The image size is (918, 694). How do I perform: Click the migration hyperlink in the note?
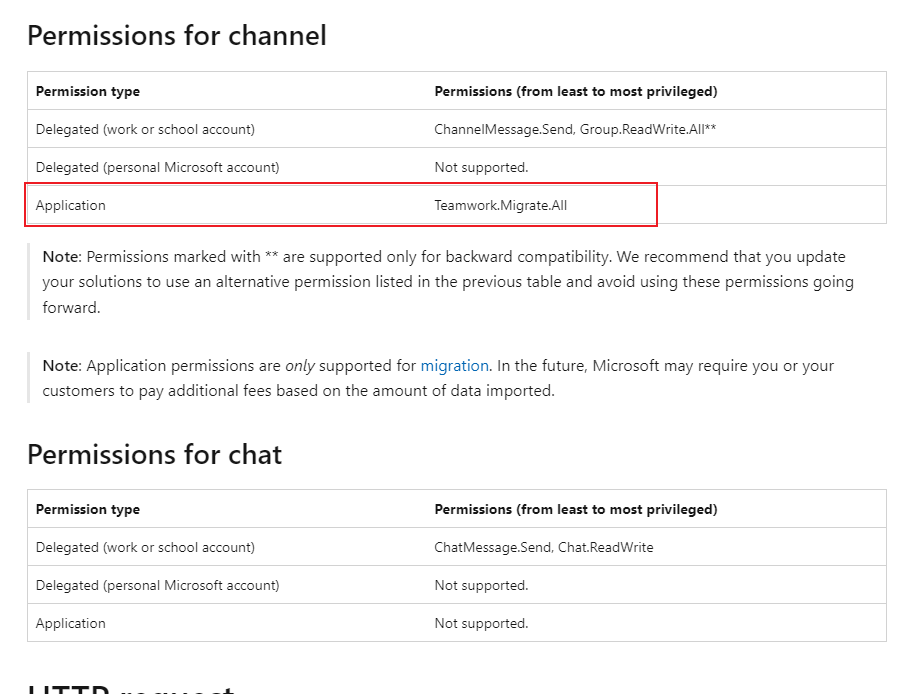[455, 366]
